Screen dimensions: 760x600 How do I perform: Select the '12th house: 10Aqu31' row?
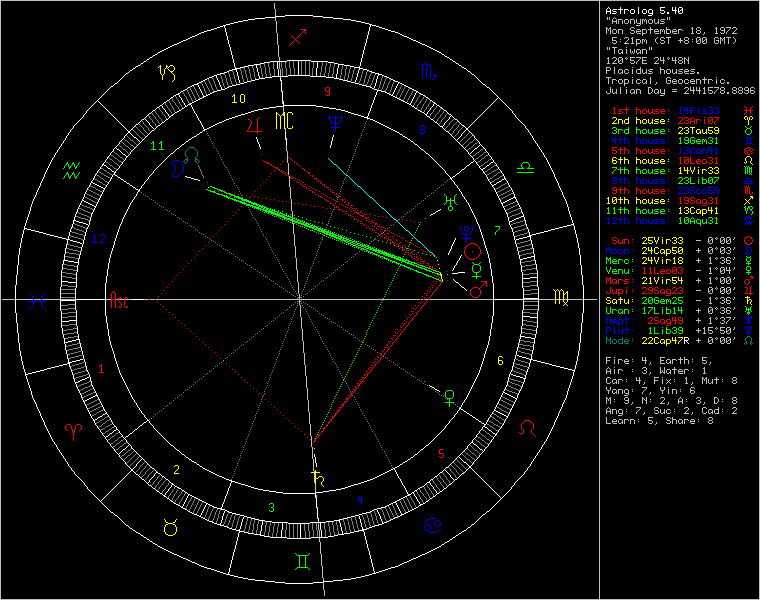tap(680, 221)
